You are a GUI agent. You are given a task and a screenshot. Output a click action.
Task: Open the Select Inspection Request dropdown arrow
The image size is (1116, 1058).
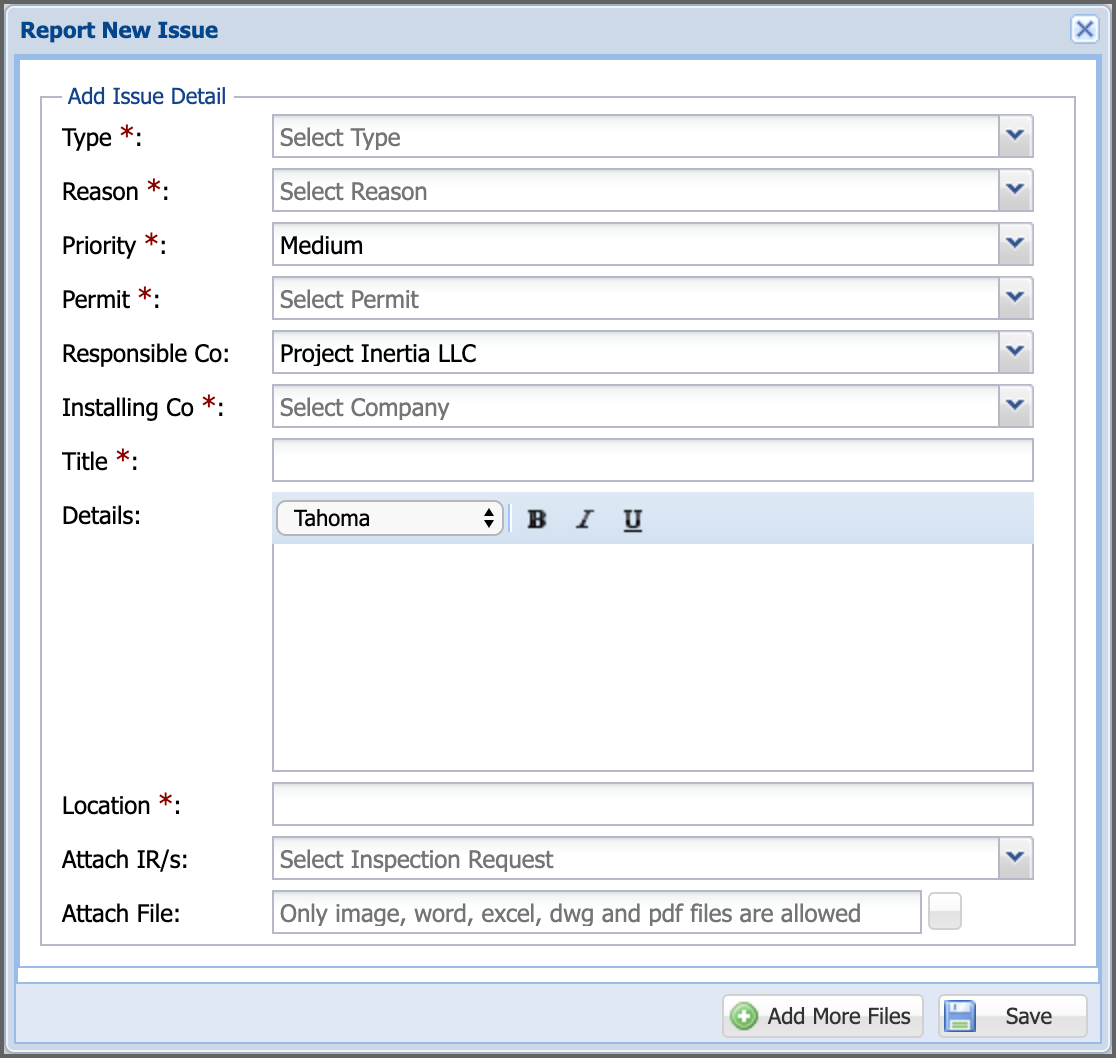pyautogui.click(x=1016, y=858)
